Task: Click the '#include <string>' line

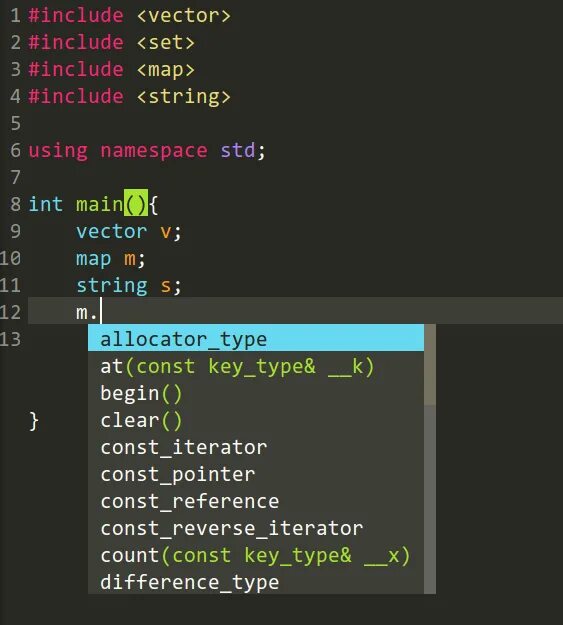Action: coord(130,96)
